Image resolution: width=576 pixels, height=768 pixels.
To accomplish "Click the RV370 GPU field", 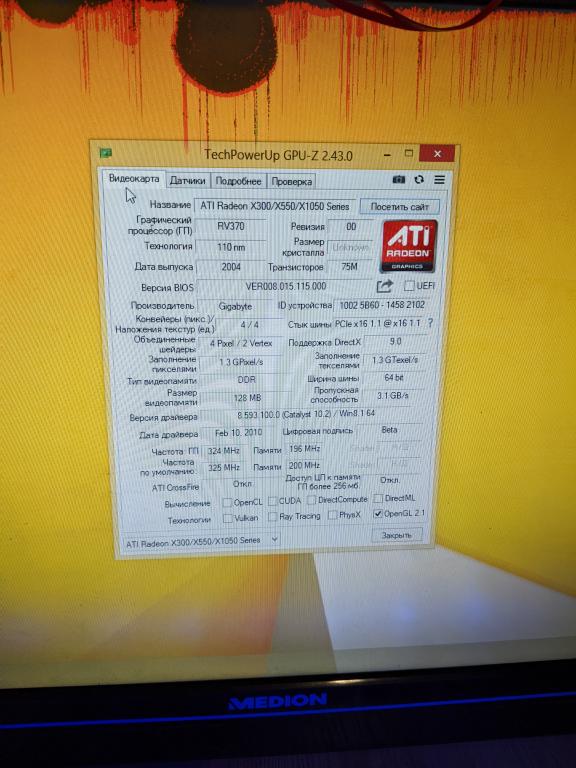I will point(231,226).
